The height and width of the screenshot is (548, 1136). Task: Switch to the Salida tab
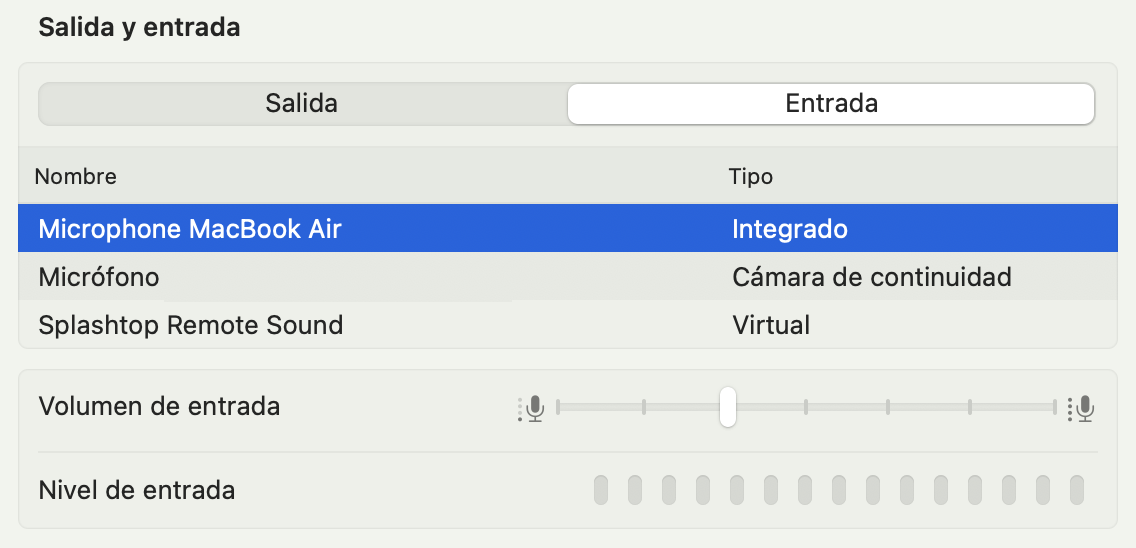302,104
